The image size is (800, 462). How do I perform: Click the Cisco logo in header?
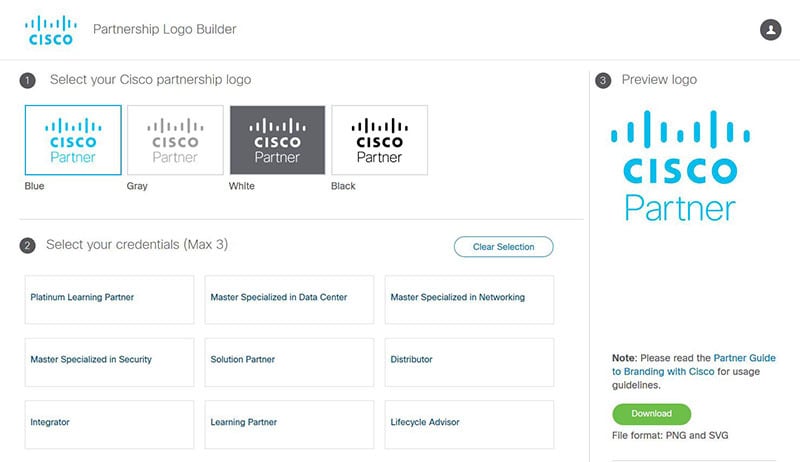51,31
